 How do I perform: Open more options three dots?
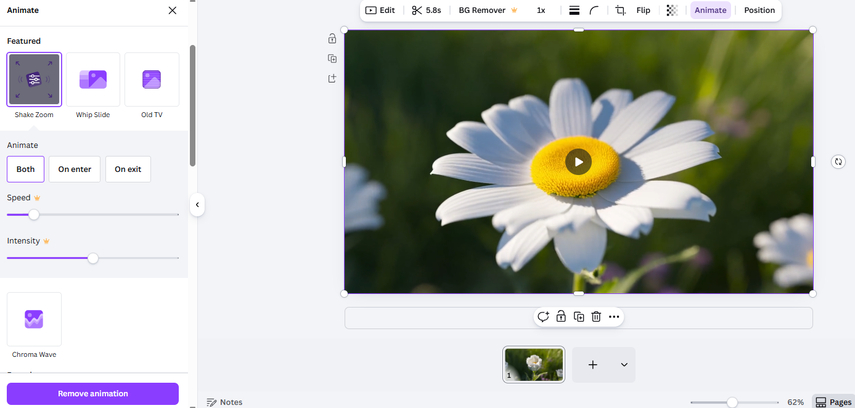click(x=614, y=317)
